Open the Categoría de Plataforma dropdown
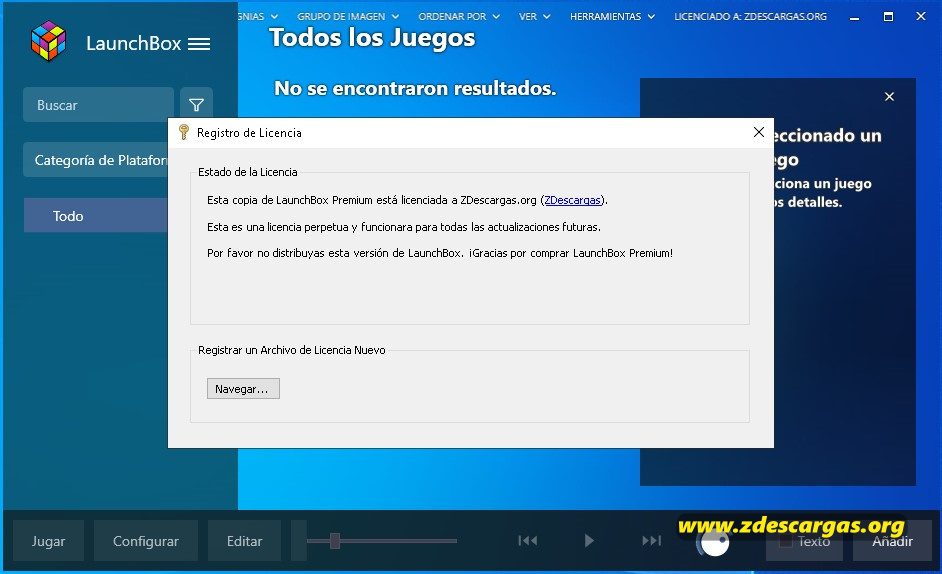The width and height of the screenshot is (942, 574). 96,160
